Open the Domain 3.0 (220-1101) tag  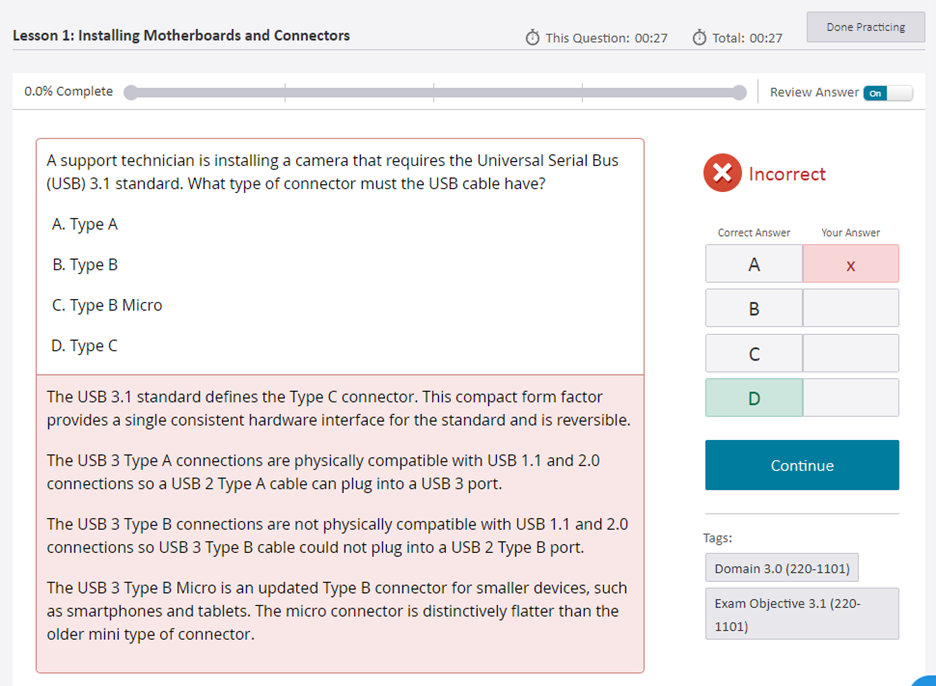click(x=782, y=568)
